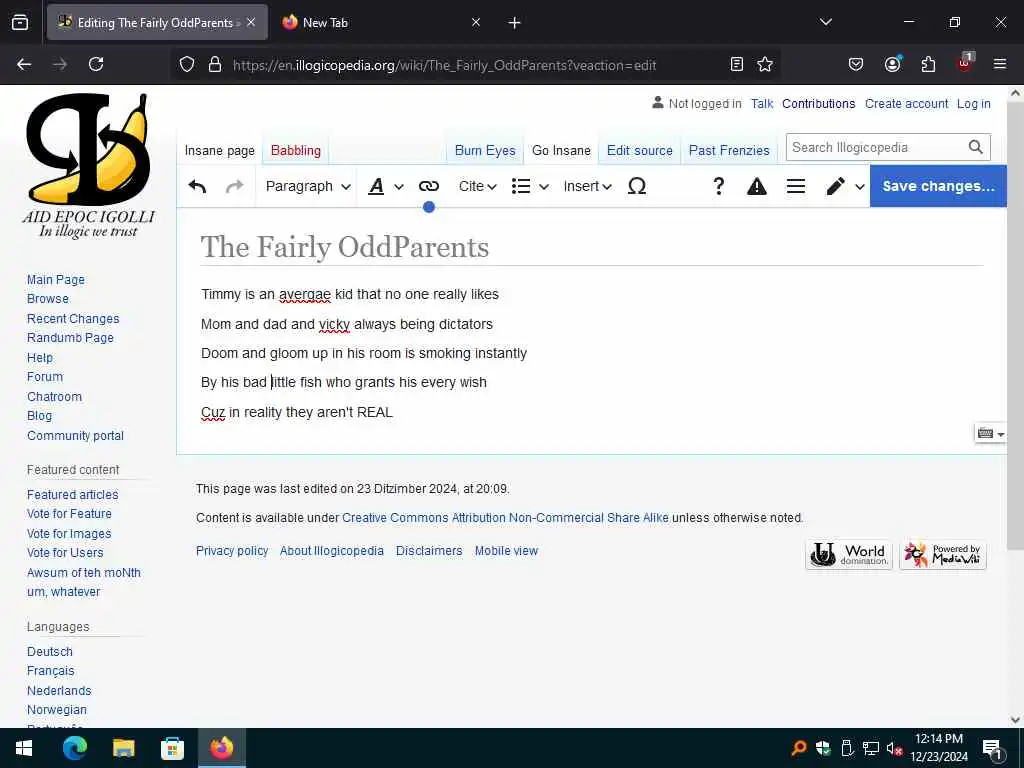This screenshot has width=1024, height=768.
Task: Open the Cite dropdown
Action: (477, 186)
